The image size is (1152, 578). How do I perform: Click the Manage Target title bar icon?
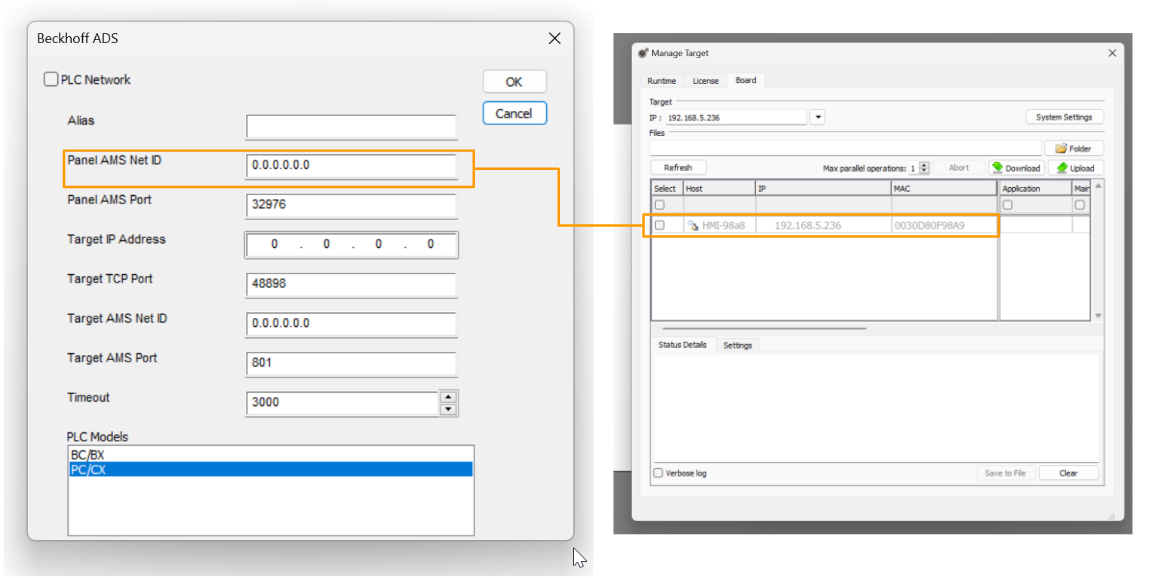(641, 53)
